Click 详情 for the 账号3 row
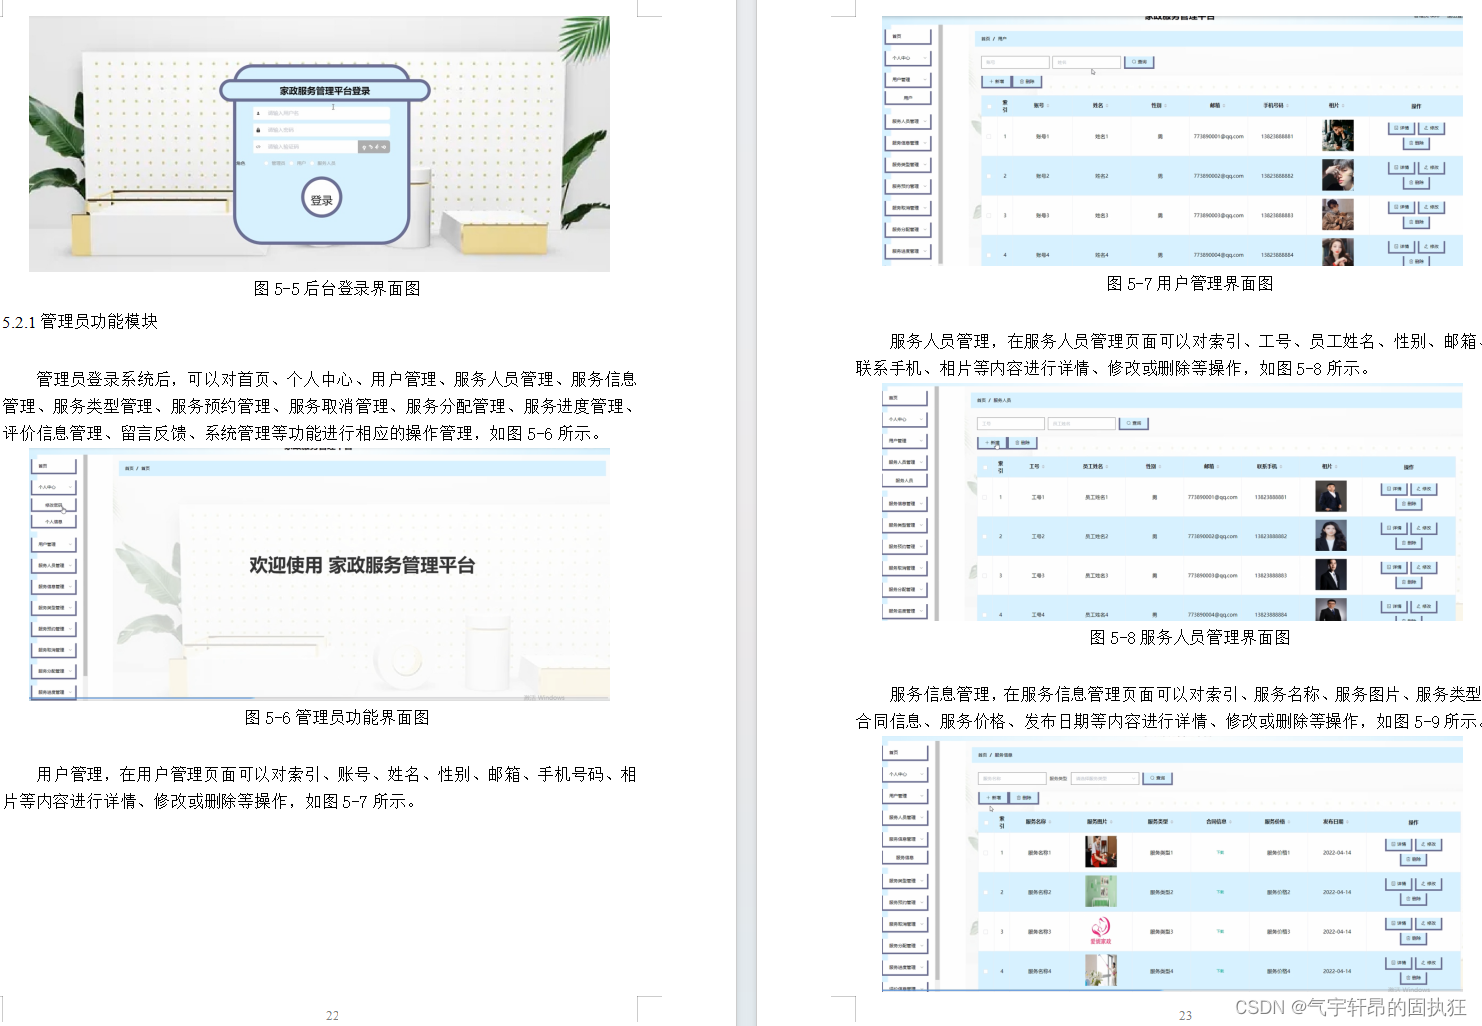1482x1026 pixels. point(1401,207)
